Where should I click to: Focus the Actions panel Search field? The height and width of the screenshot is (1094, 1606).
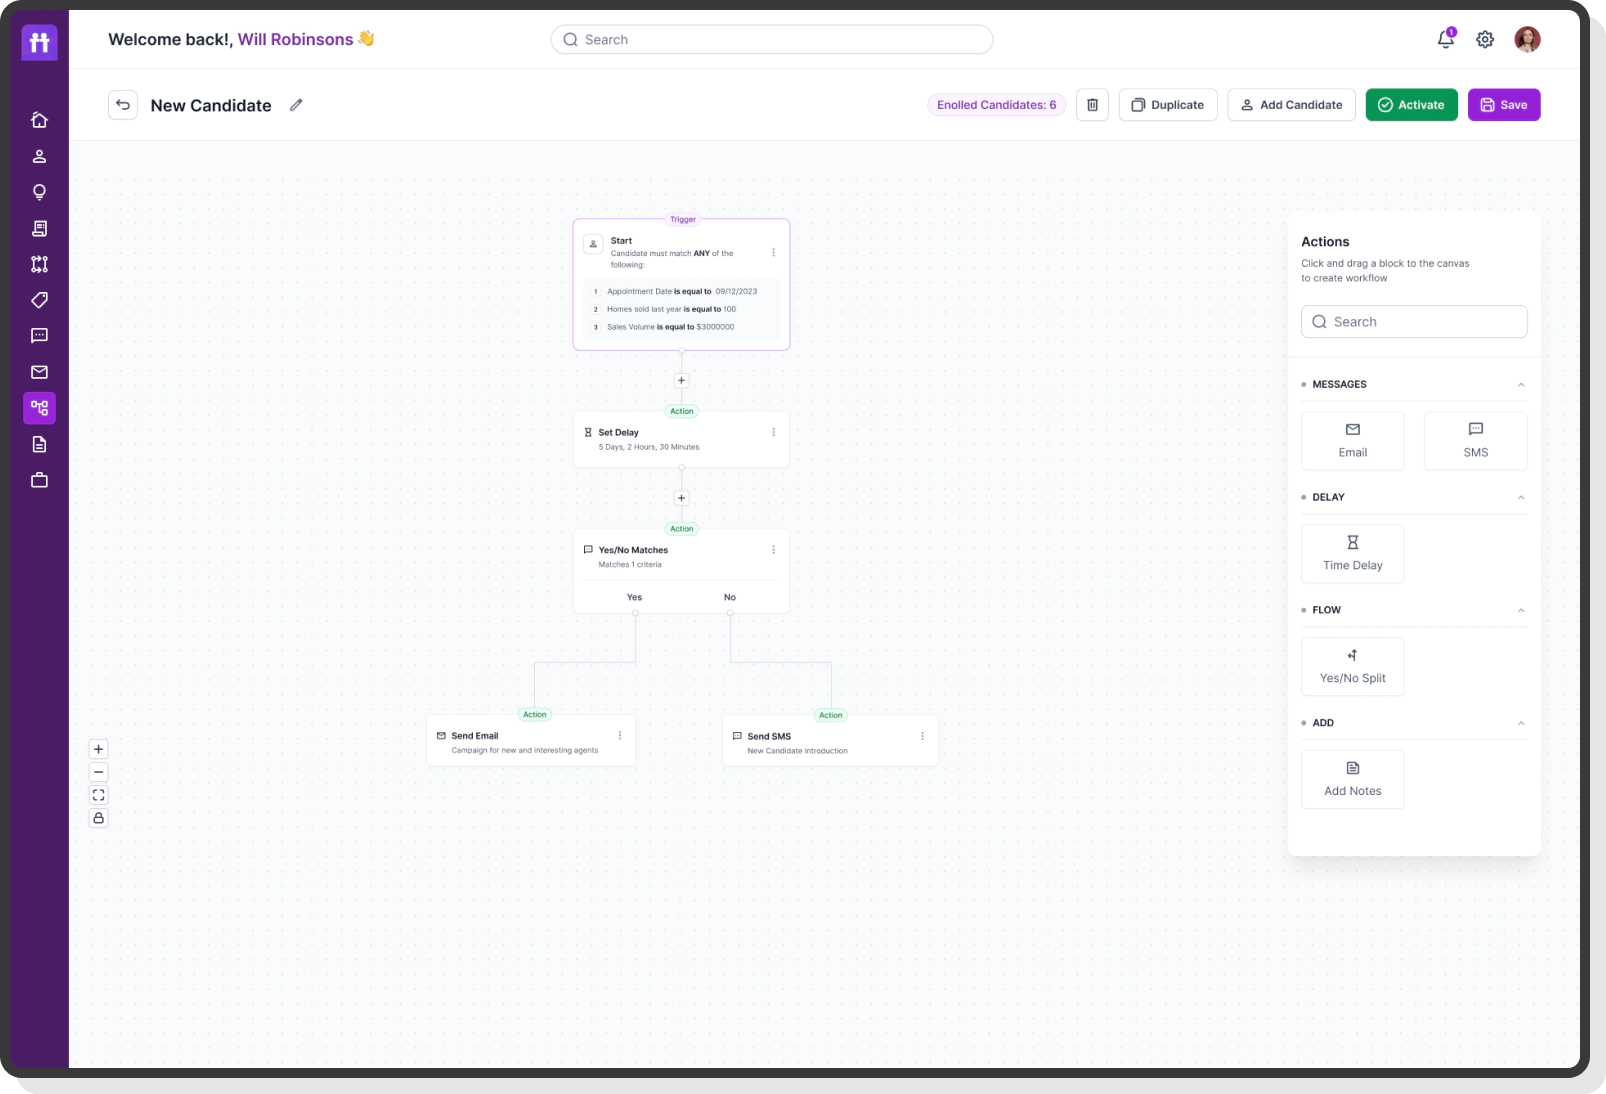point(1414,322)
